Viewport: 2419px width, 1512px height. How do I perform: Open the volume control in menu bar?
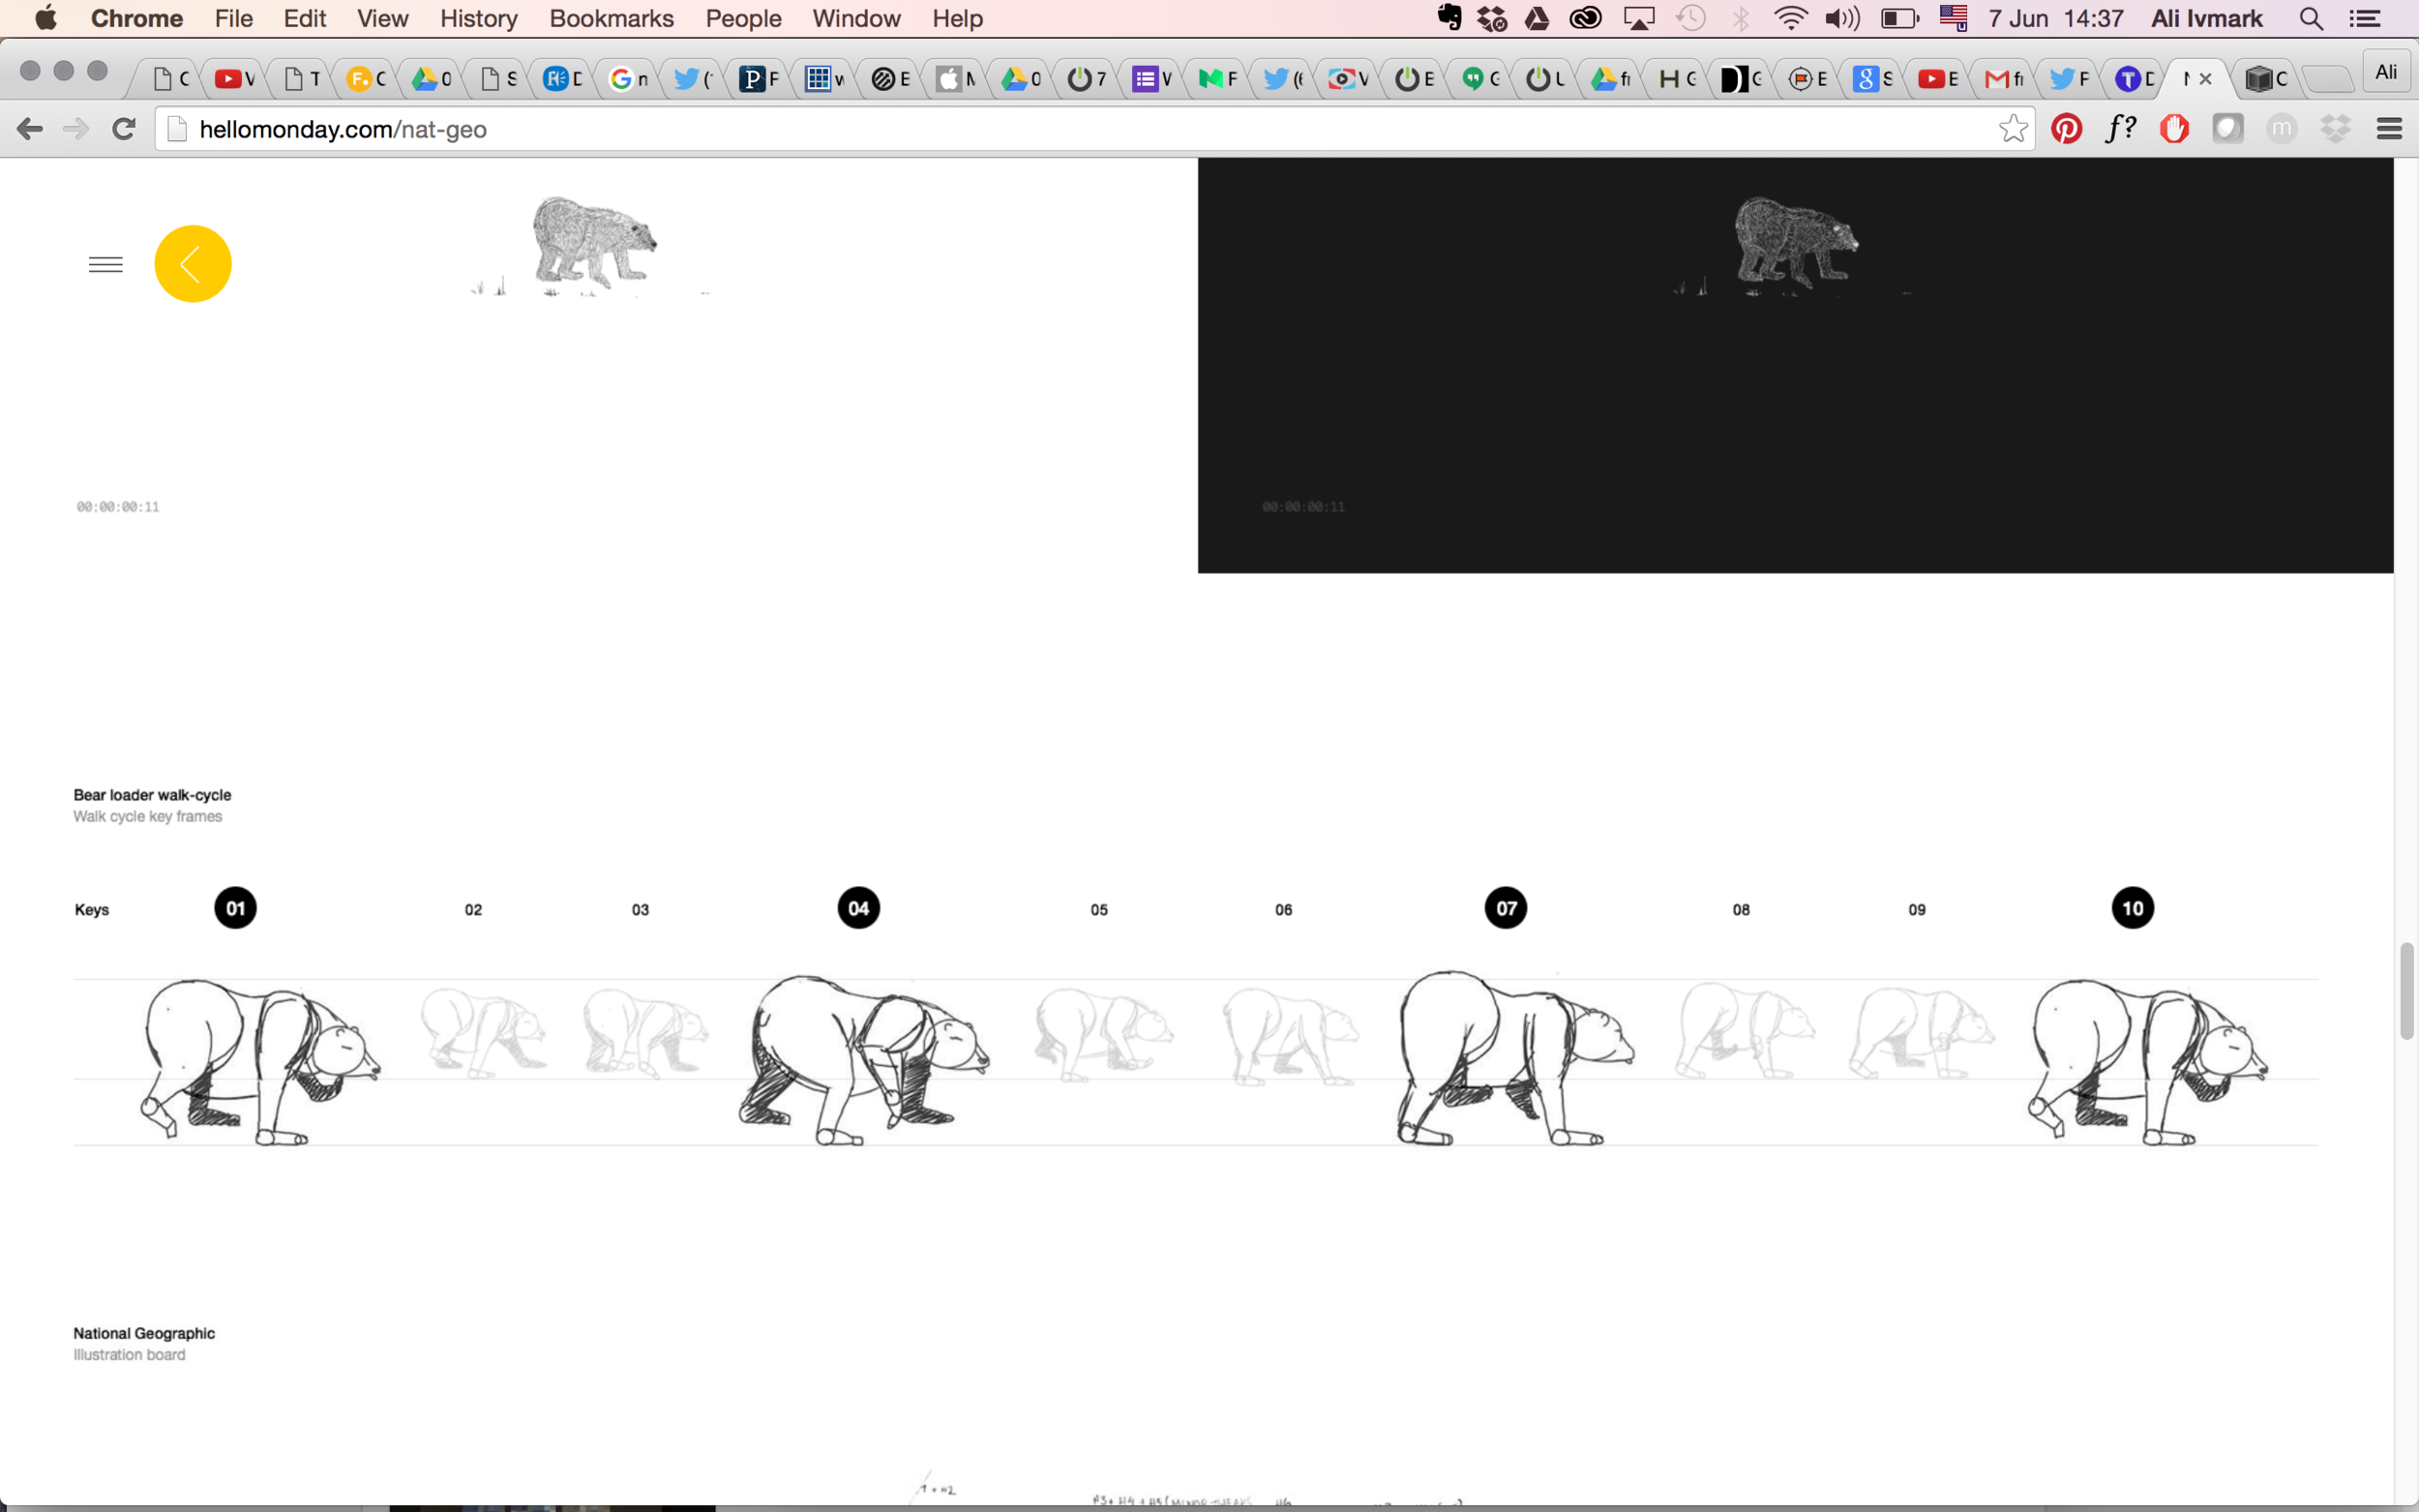(x=1842, y=18)
